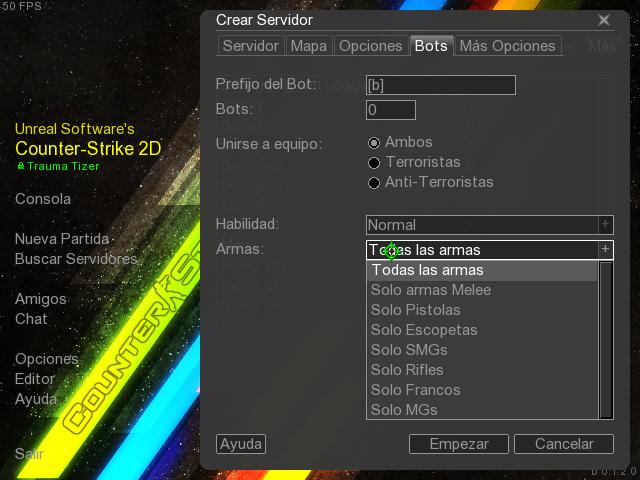Select the Ambos radio button

(373, 143)
